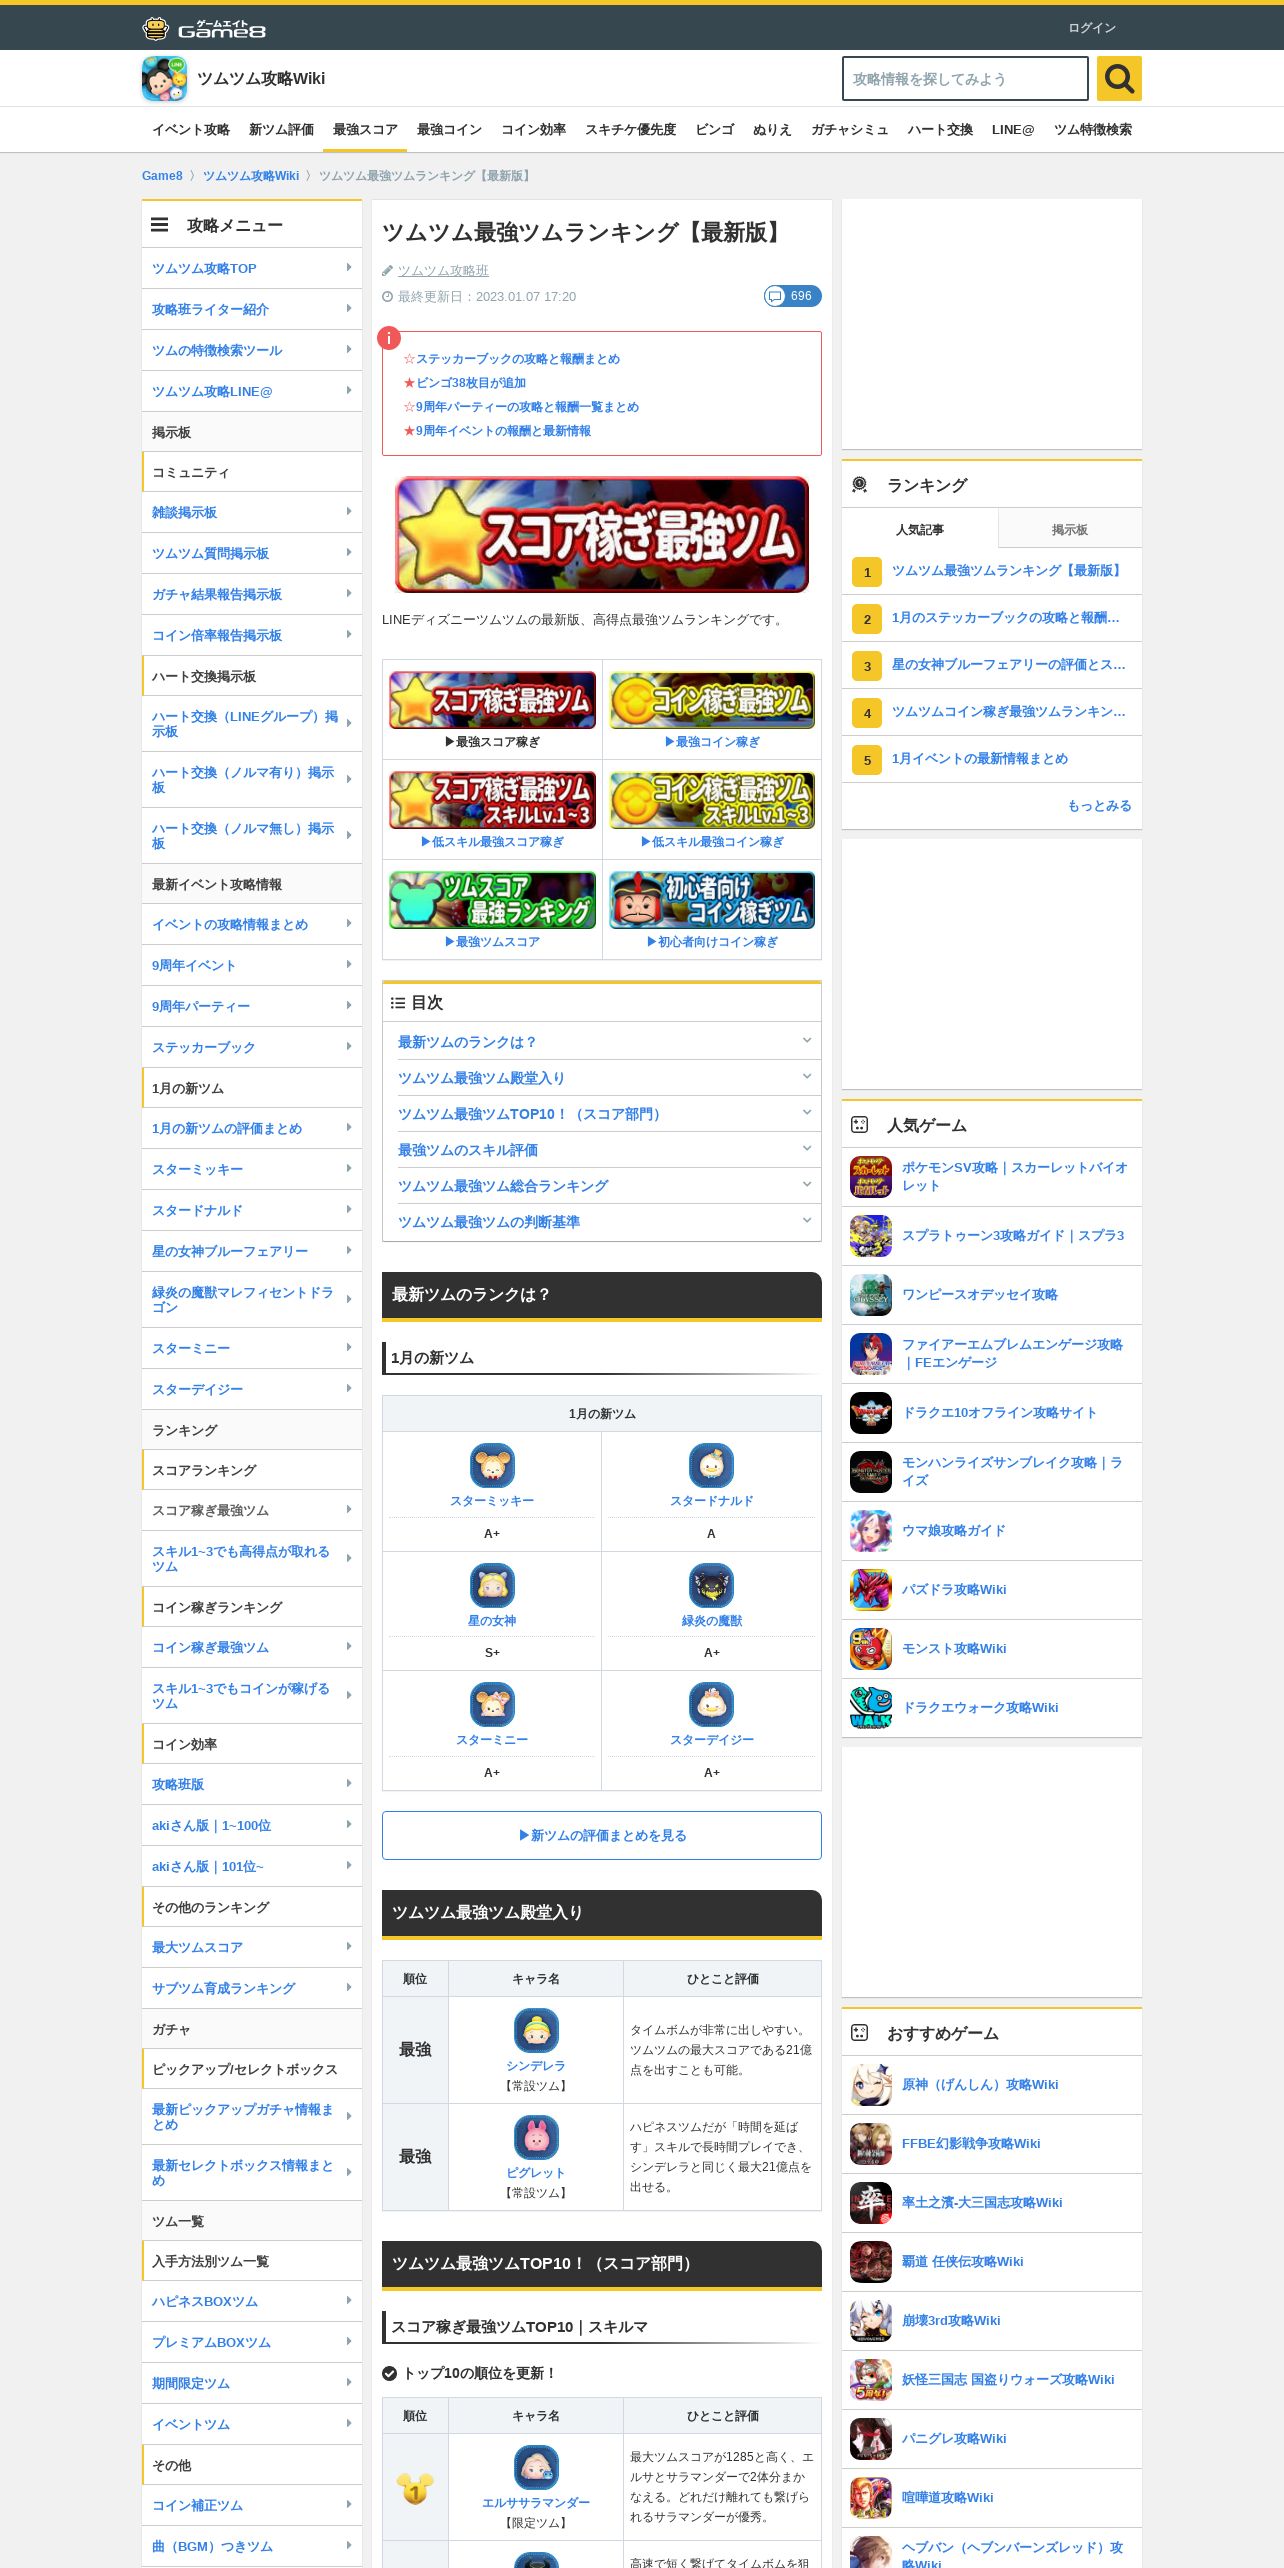Open the ツム特徴検索 nav menu item
Viewport: 1284px width, 2568px height.
pos(1092,129)
